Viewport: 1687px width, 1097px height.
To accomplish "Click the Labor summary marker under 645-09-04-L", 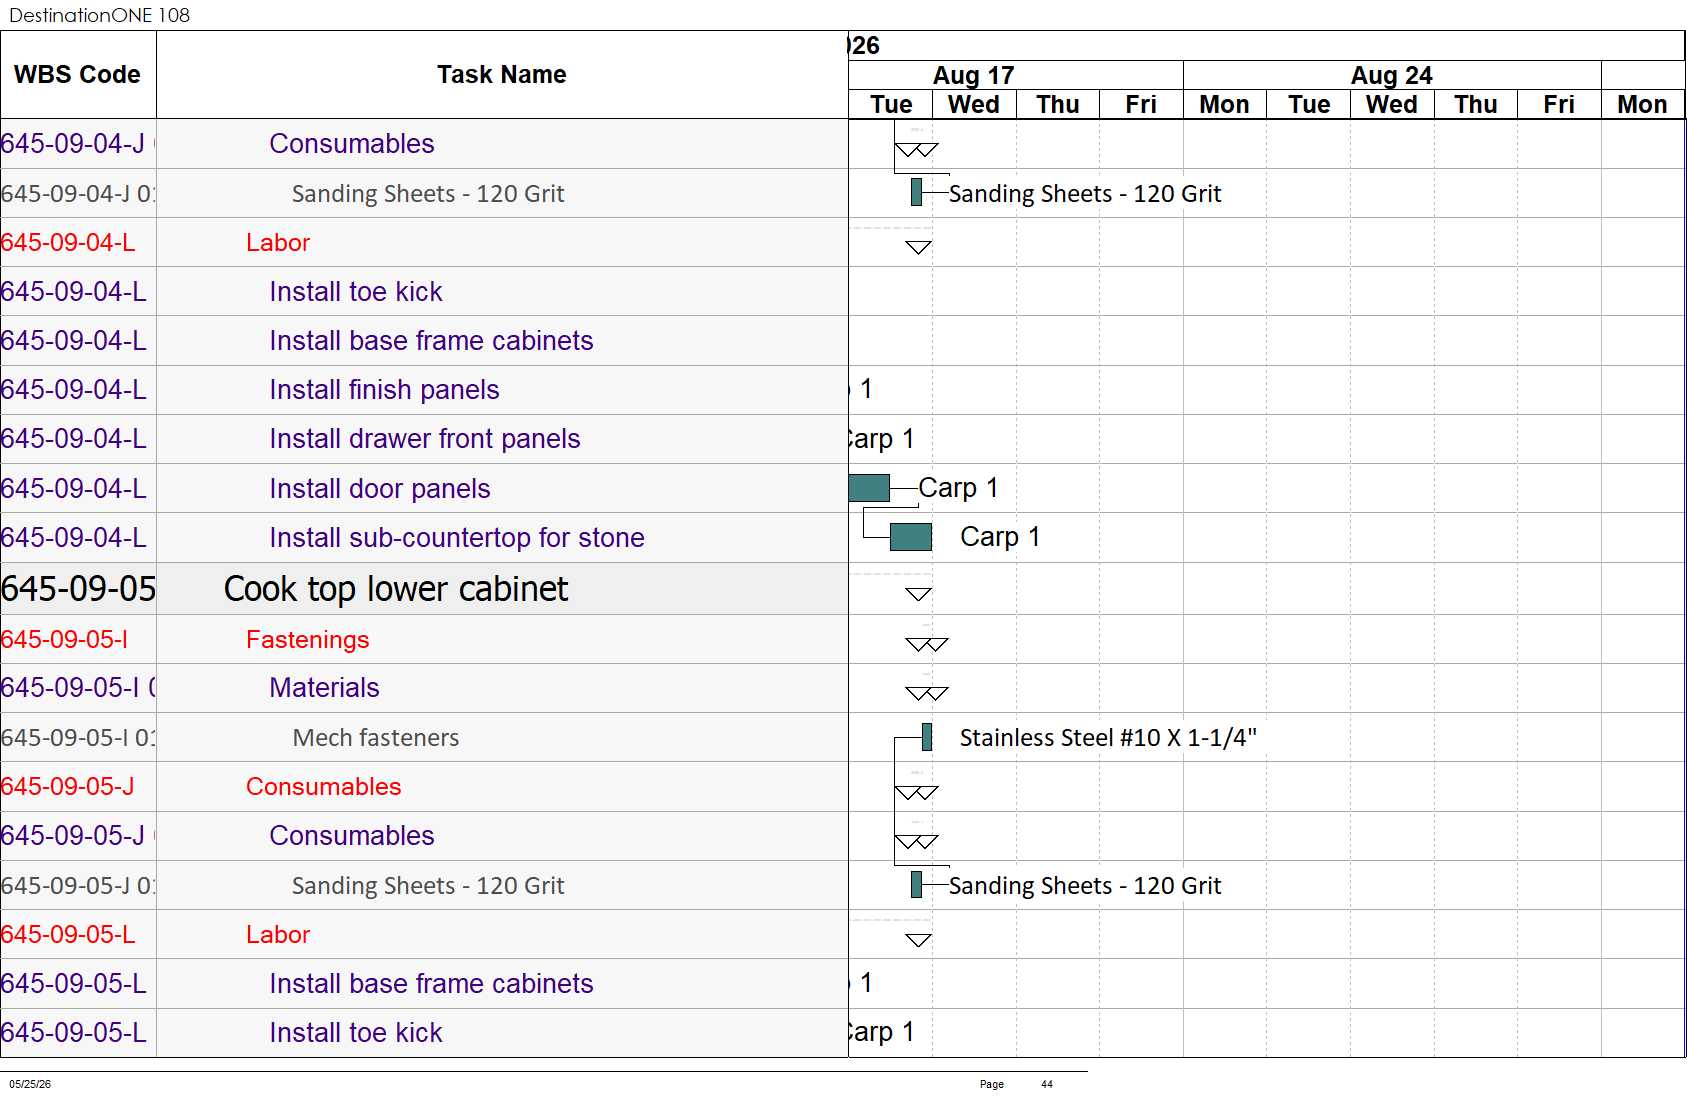I will [918, 247].
